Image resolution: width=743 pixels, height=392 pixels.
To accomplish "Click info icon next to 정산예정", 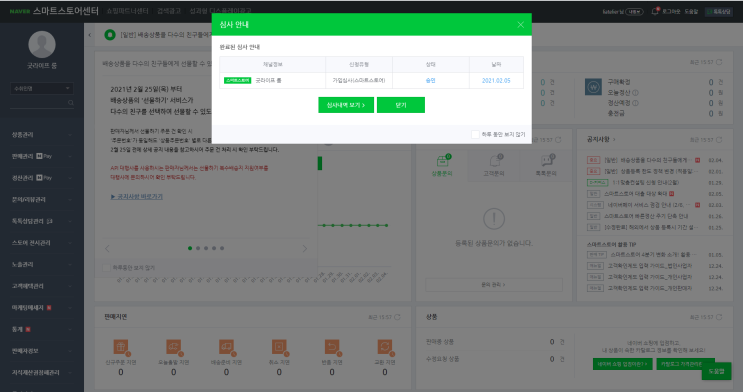I will (x=635, y=103).
